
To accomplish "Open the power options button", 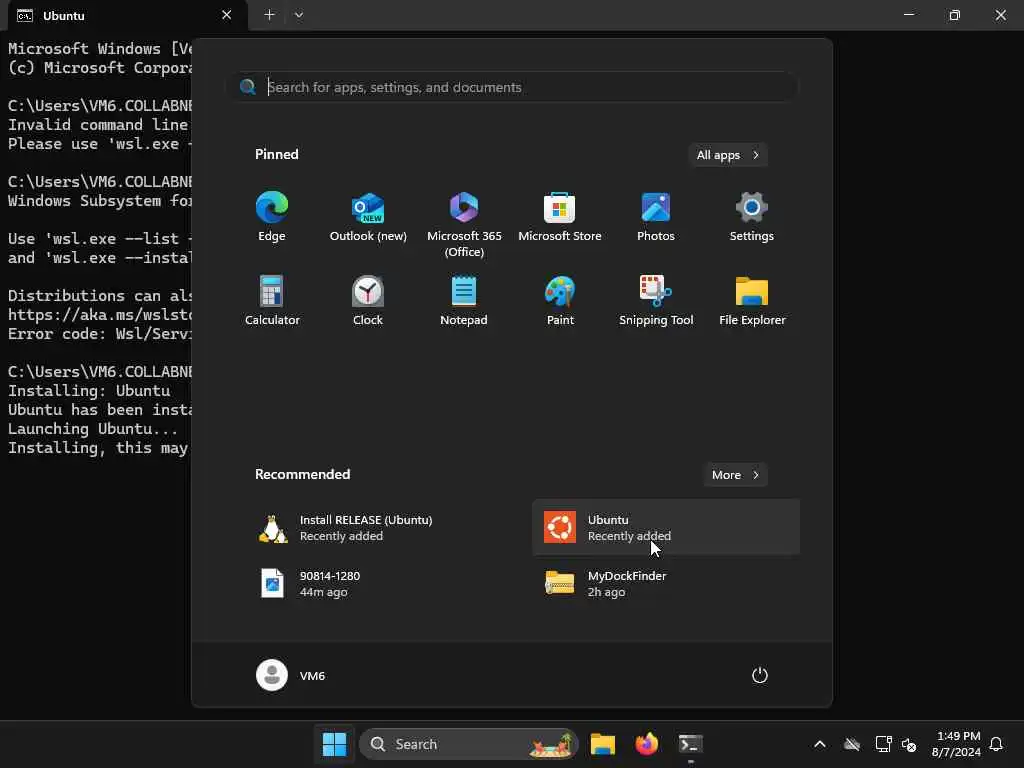I will point(760,675).
